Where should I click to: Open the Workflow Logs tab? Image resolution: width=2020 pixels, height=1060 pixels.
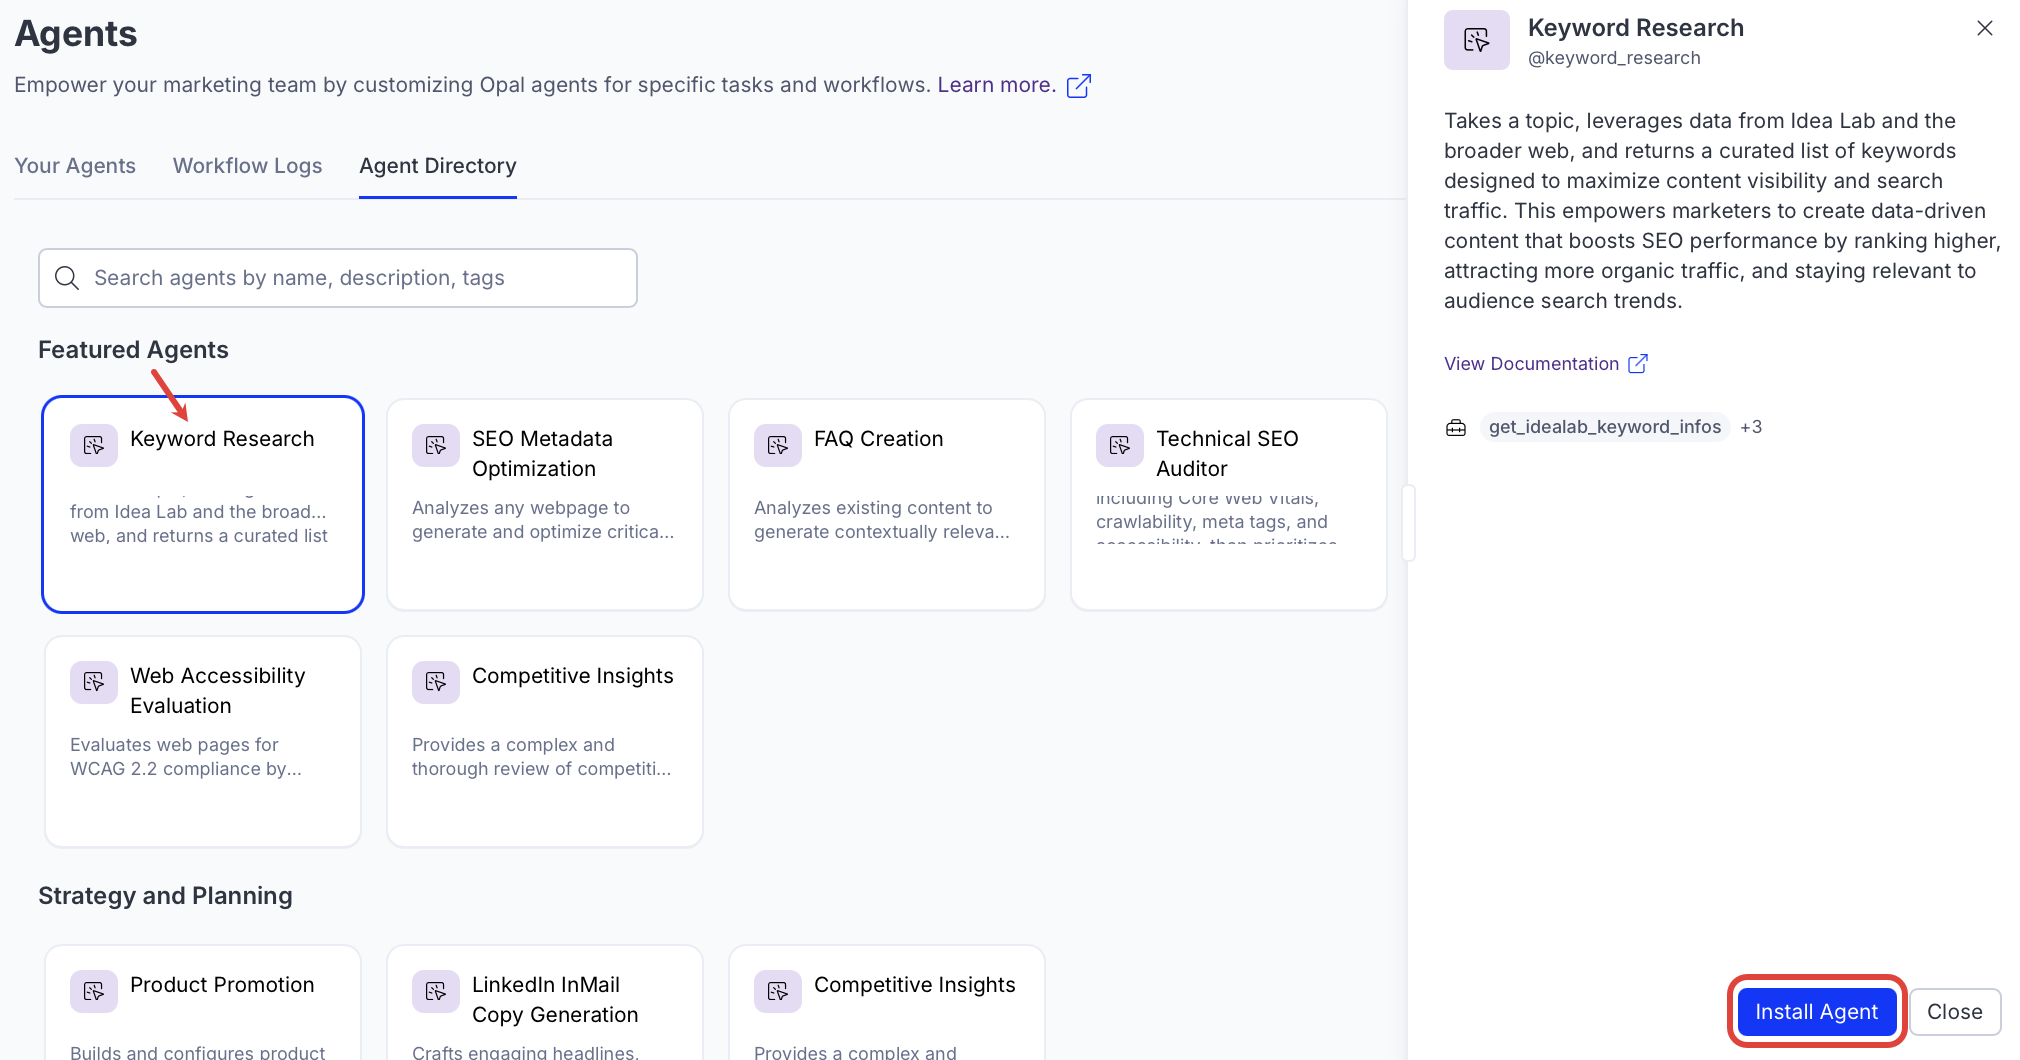[247, 166]
